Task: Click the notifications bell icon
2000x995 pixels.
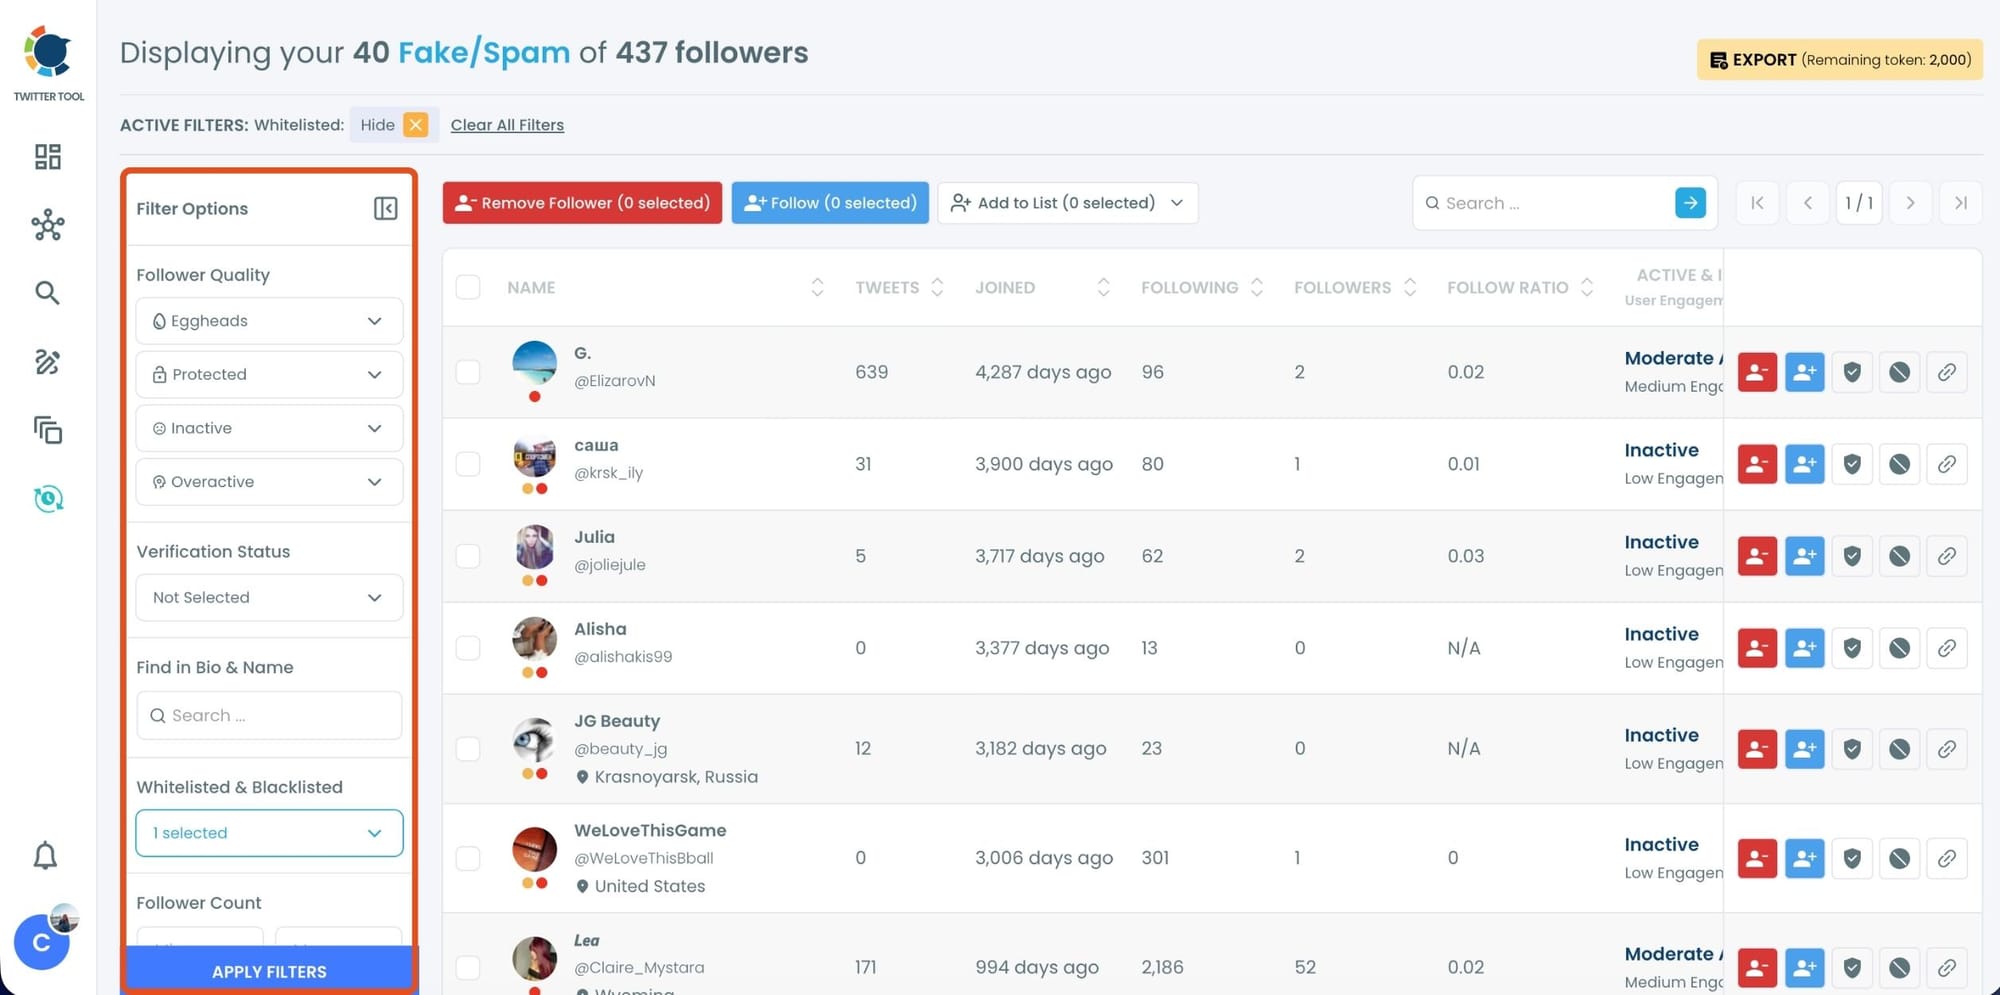Action: (x=46, y=856)
